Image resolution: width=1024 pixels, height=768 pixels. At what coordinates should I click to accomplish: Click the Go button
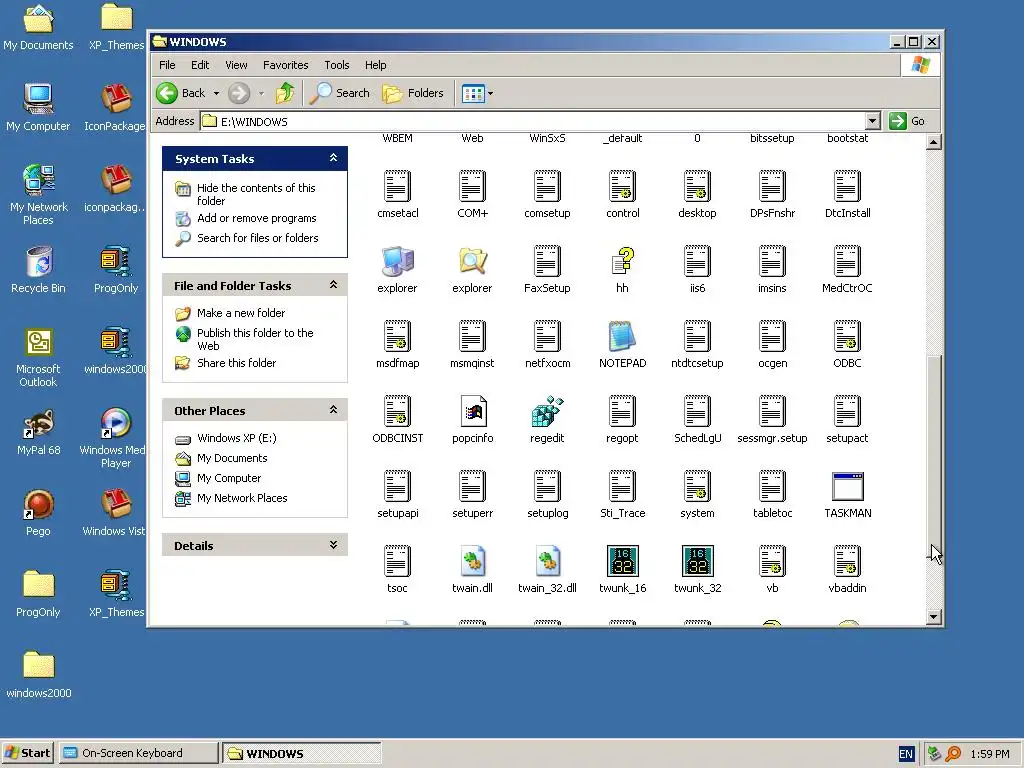[908, 121]
